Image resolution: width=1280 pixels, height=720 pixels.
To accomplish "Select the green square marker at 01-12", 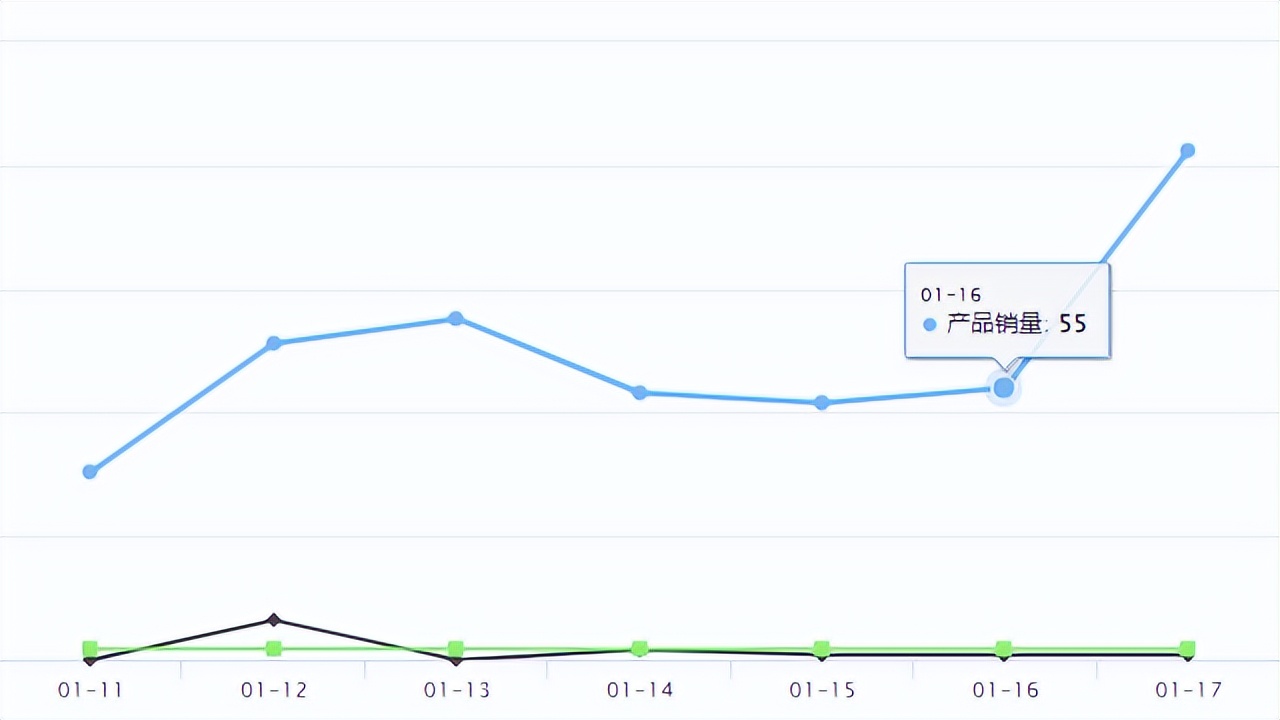I will tap(273, 648).
